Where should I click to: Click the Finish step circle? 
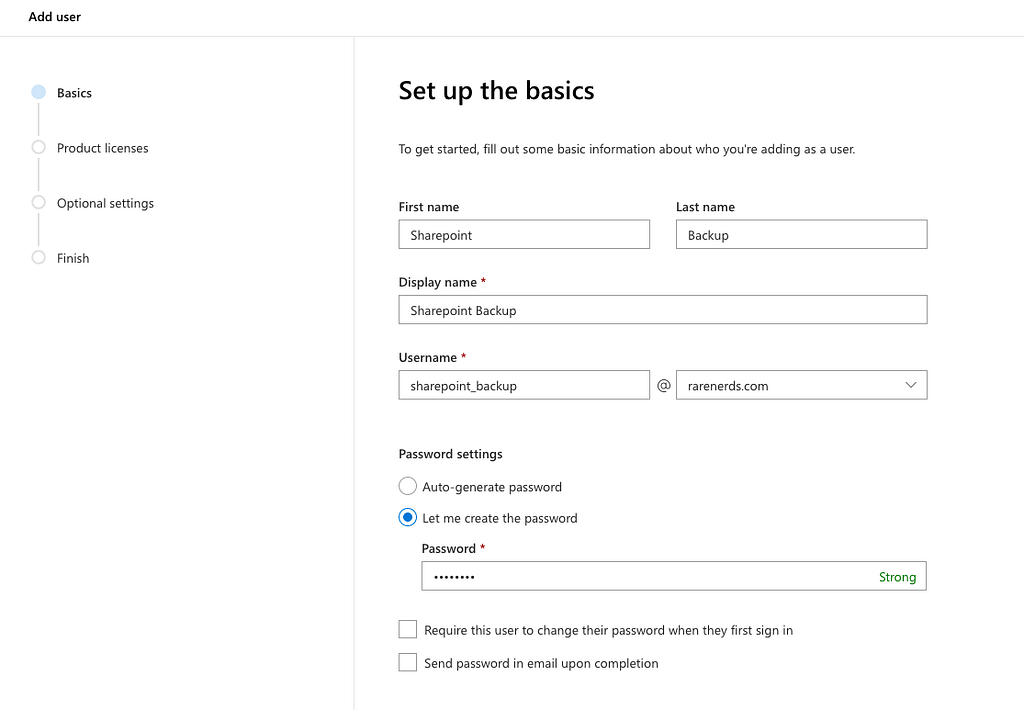(x=39, y=257)
